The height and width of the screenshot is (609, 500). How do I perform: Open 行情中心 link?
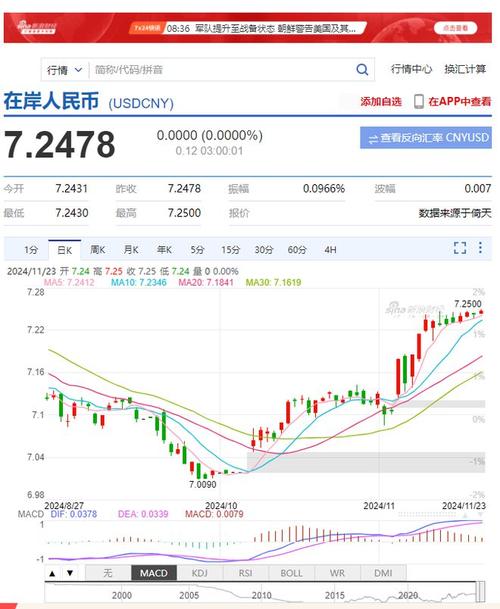[x=411, y=69]
